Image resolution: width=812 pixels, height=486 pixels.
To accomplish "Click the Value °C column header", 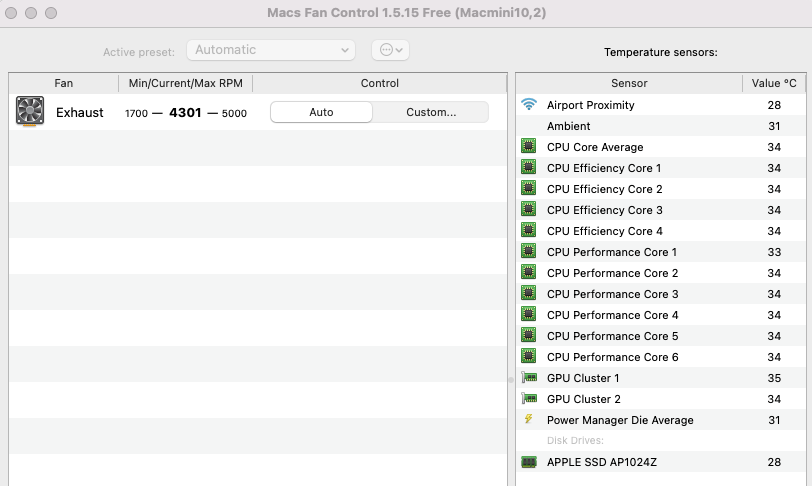I will pos(774,83).
